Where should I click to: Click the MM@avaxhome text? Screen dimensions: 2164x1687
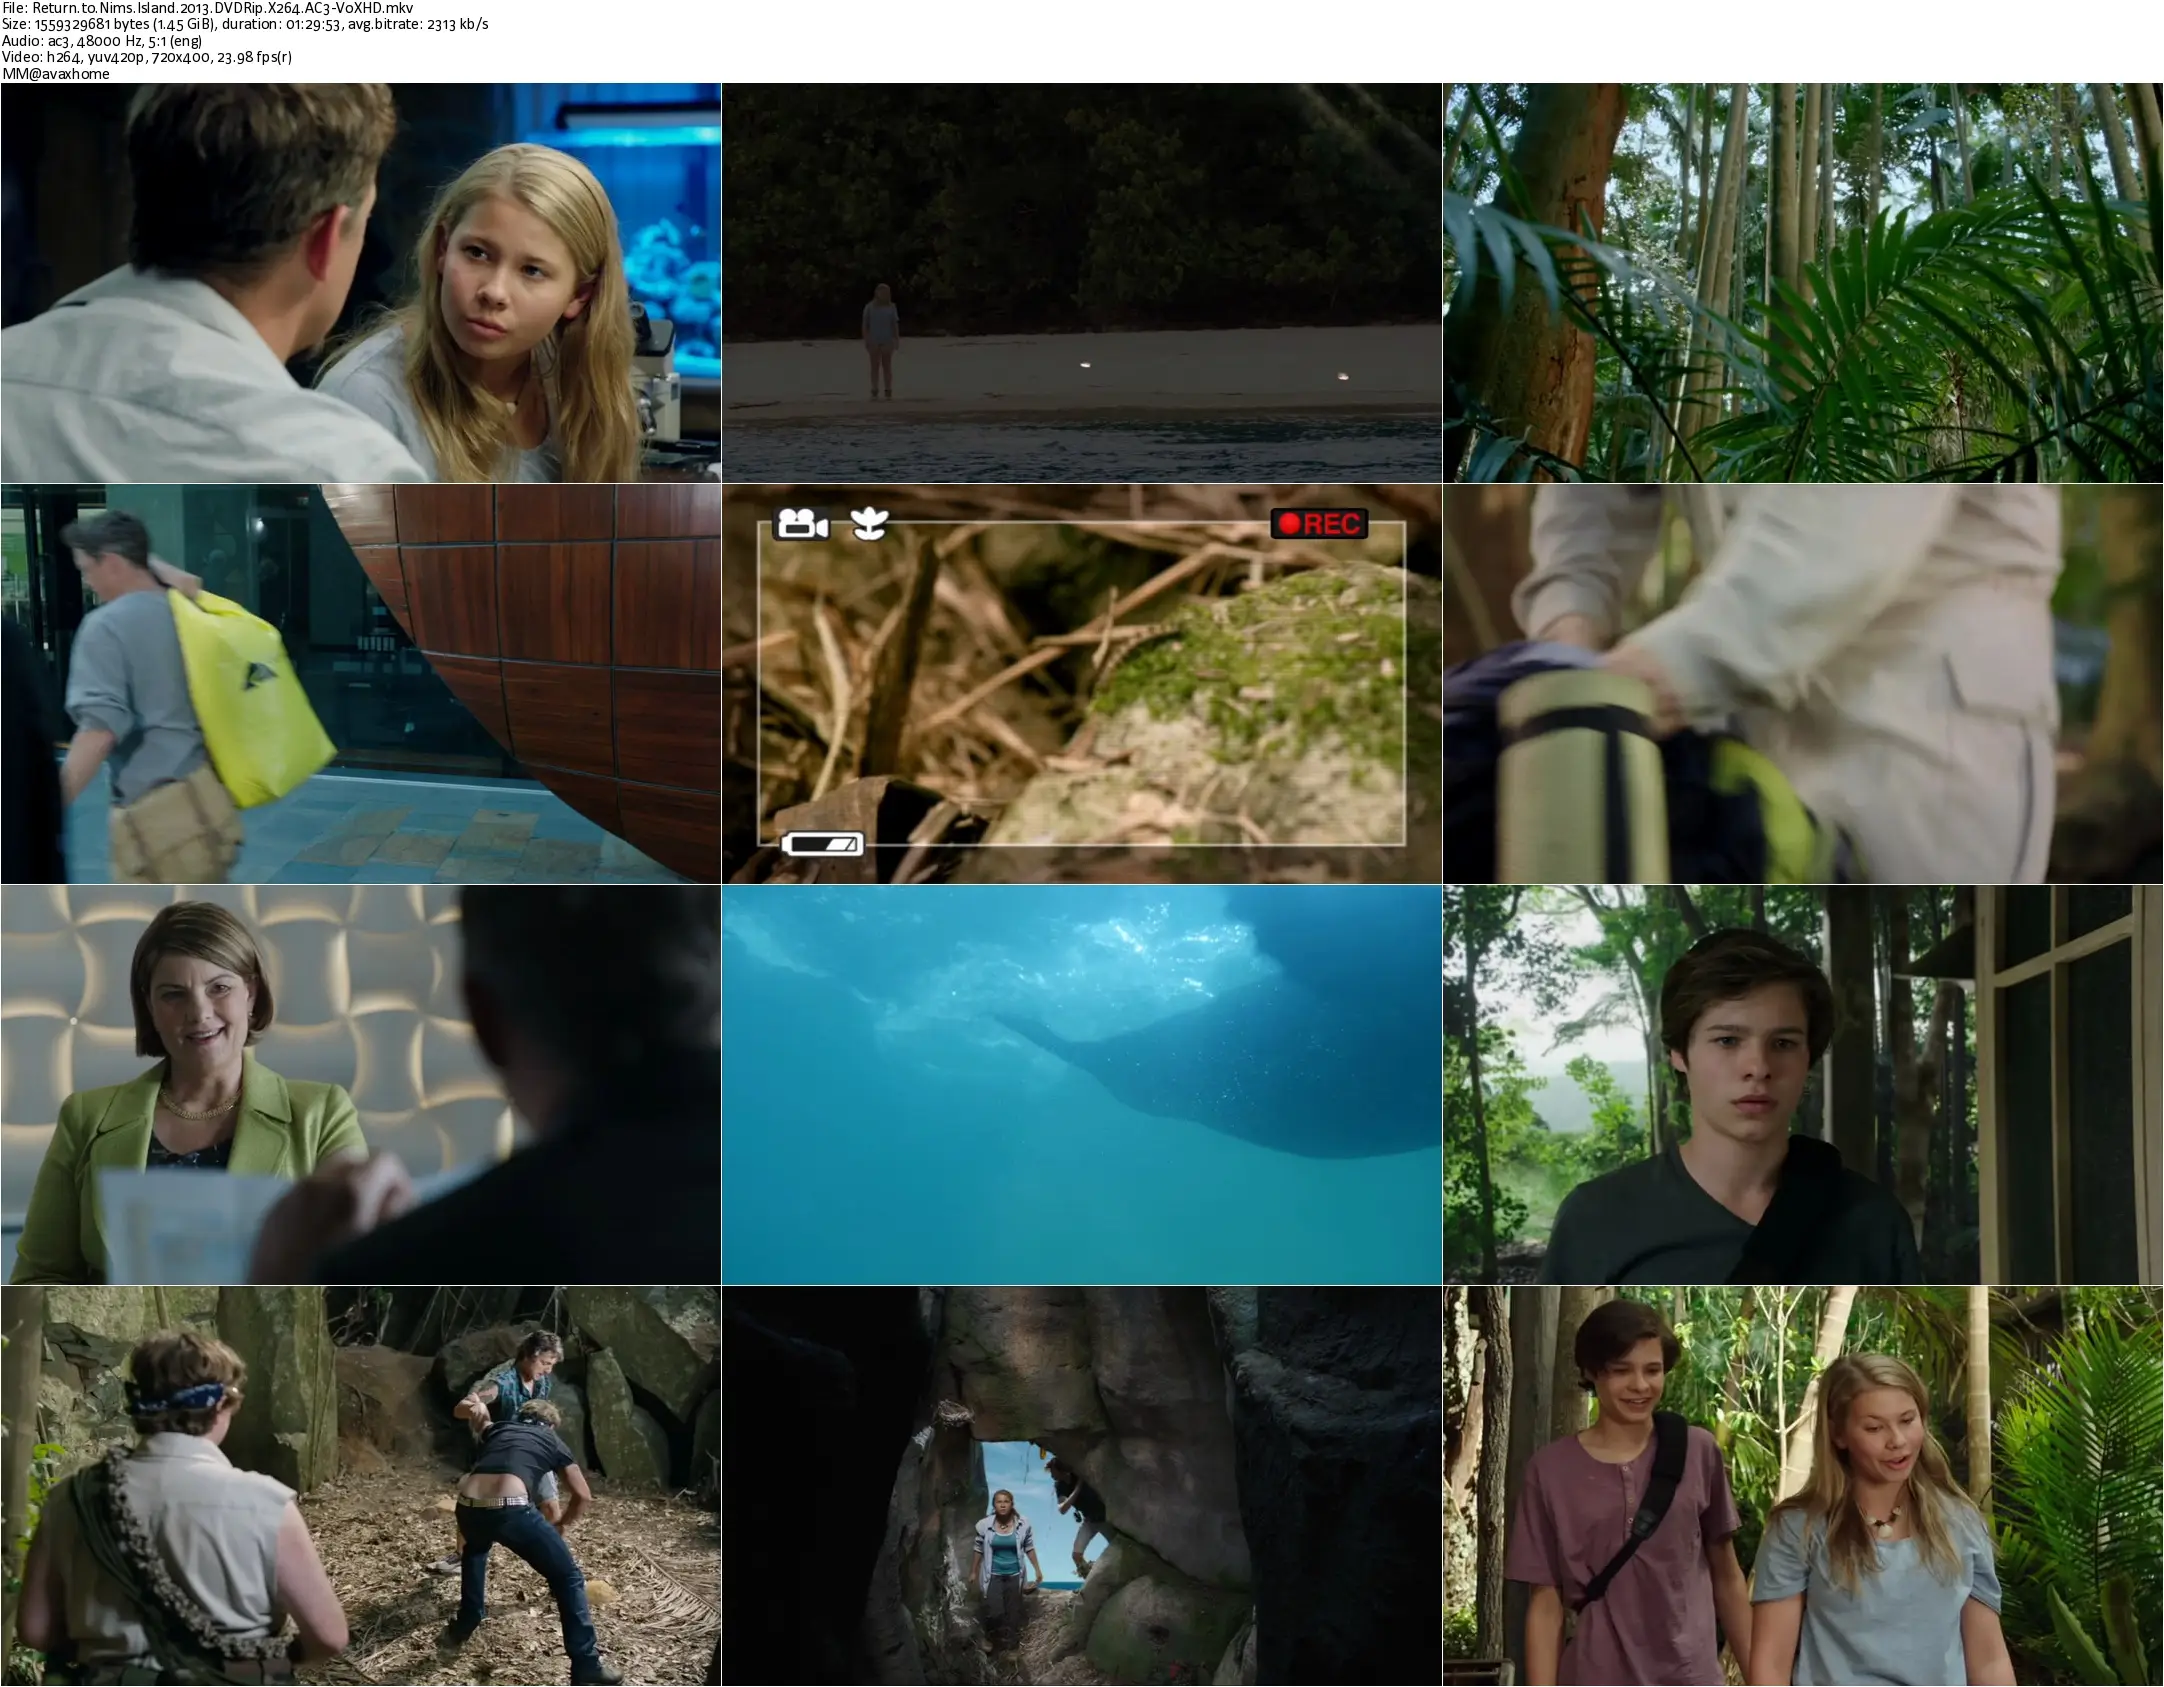point(56,74)
